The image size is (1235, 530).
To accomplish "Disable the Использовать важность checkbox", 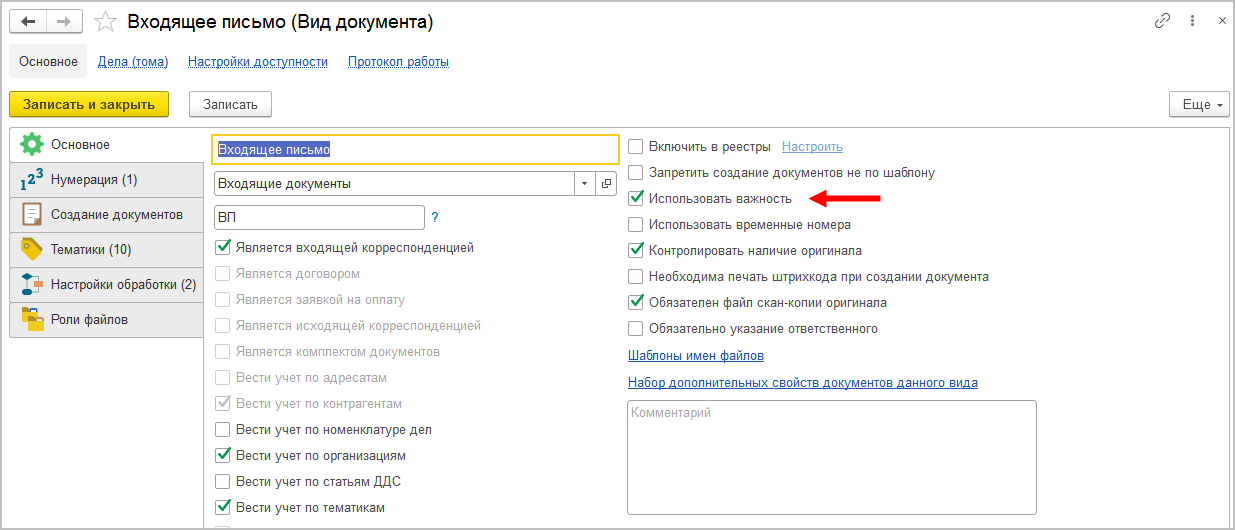I will (636, 199).
